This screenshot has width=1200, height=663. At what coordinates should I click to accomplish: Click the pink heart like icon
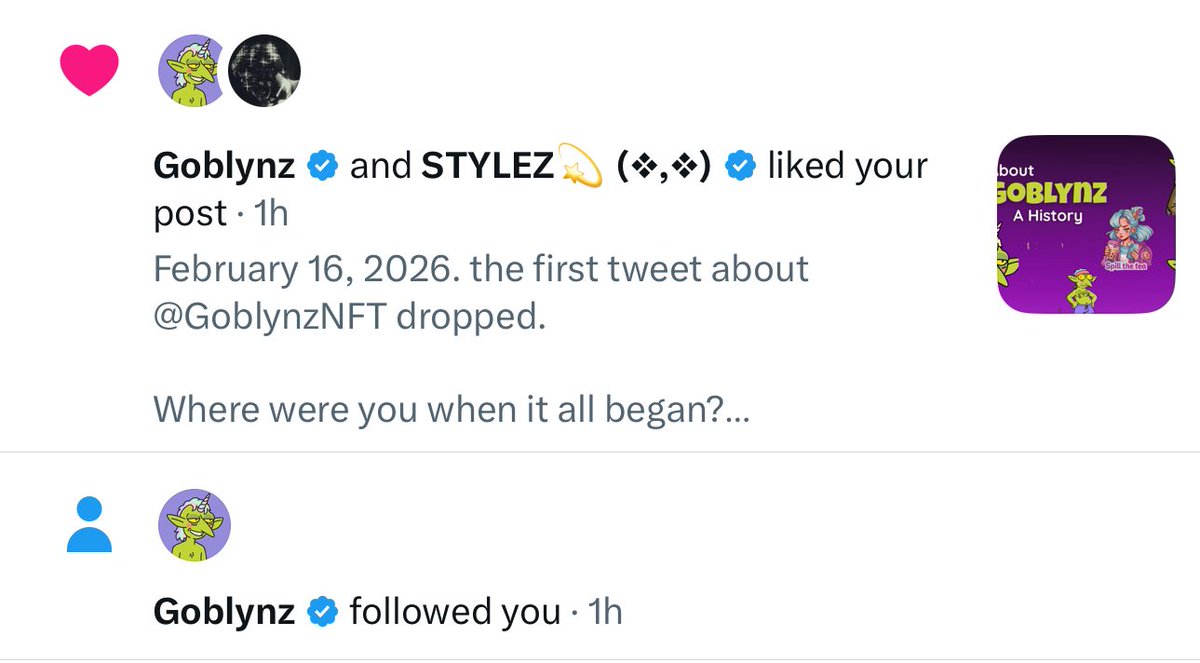coord(89,70)
